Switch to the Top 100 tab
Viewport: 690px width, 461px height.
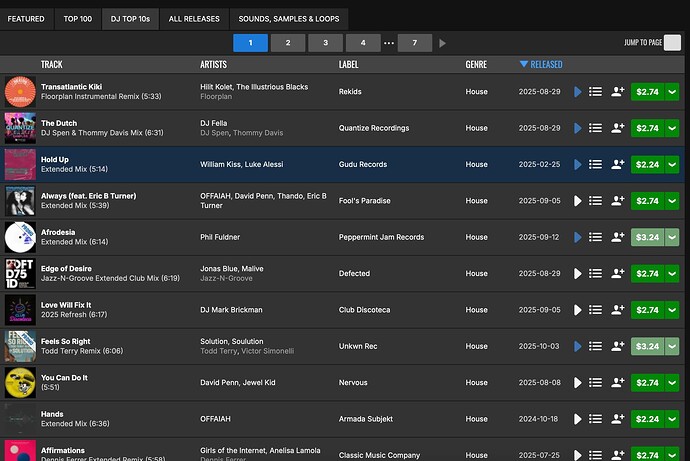(78, 19)
